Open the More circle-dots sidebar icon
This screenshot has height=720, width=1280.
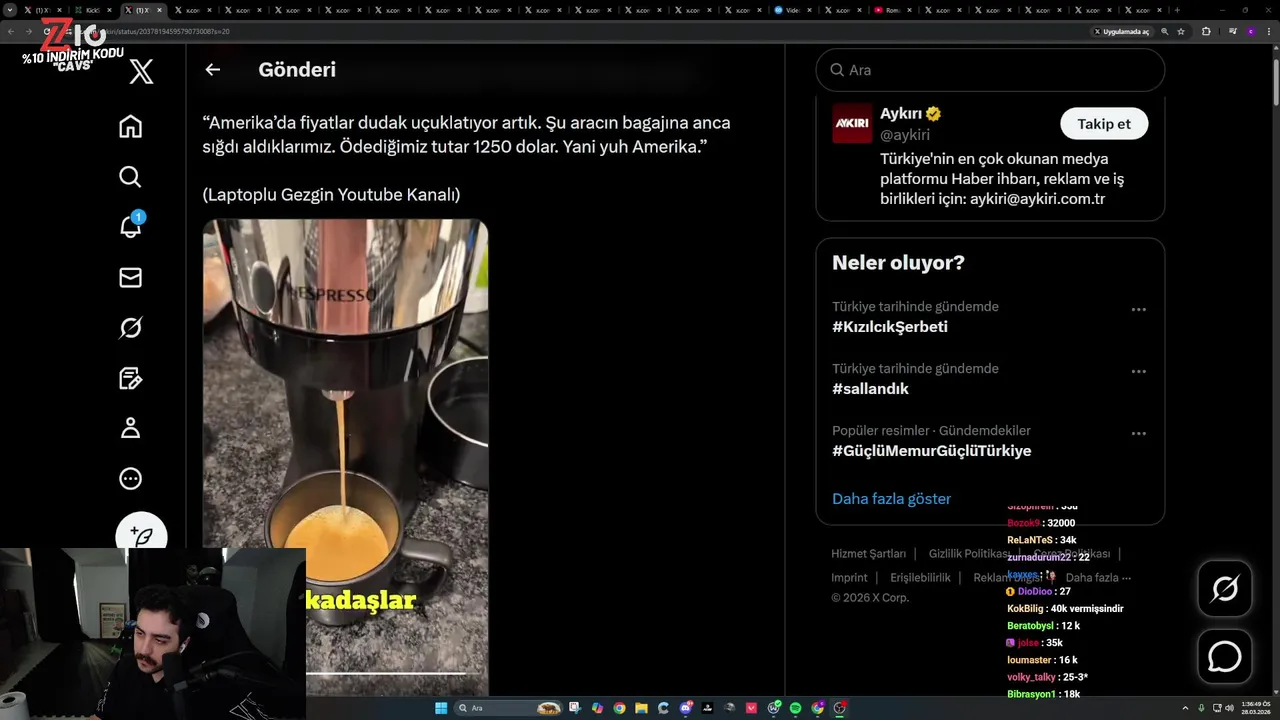tap(130, 478)
